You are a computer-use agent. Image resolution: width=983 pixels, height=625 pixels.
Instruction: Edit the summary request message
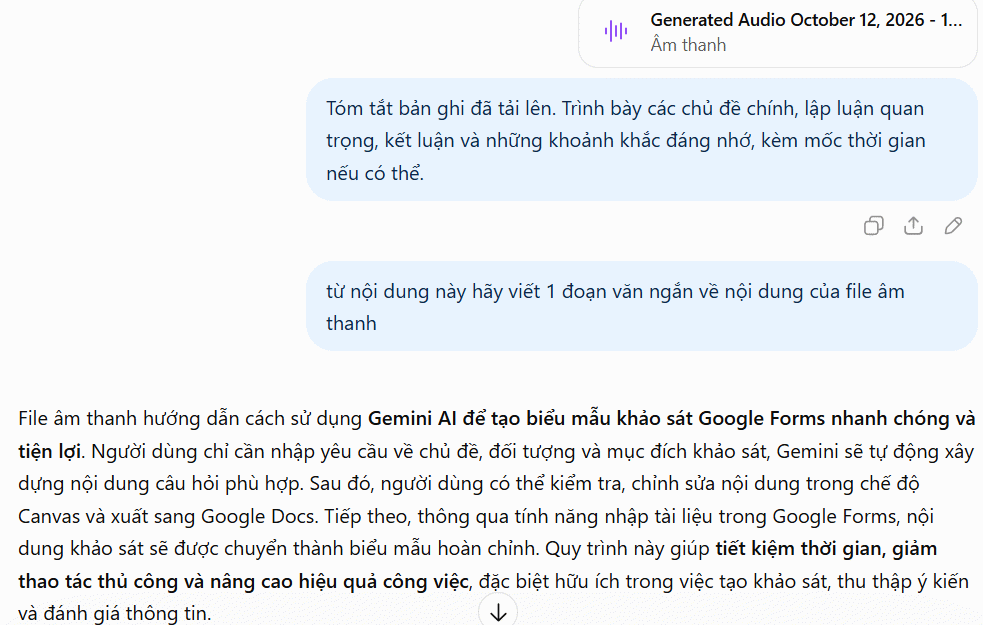click(953, 226)
